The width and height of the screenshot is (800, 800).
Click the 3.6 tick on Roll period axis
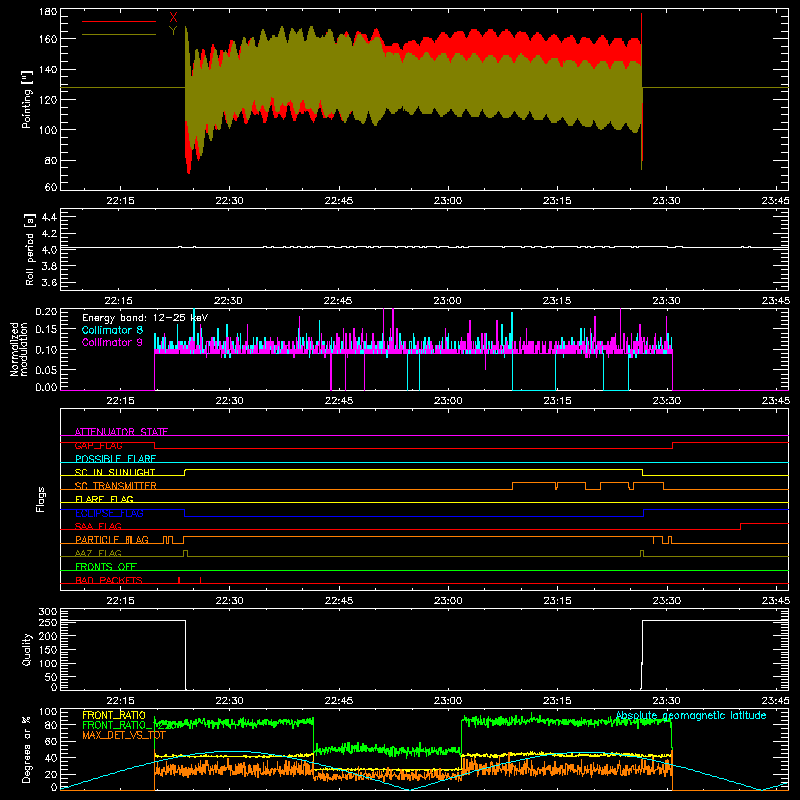[x=49, y=282]
